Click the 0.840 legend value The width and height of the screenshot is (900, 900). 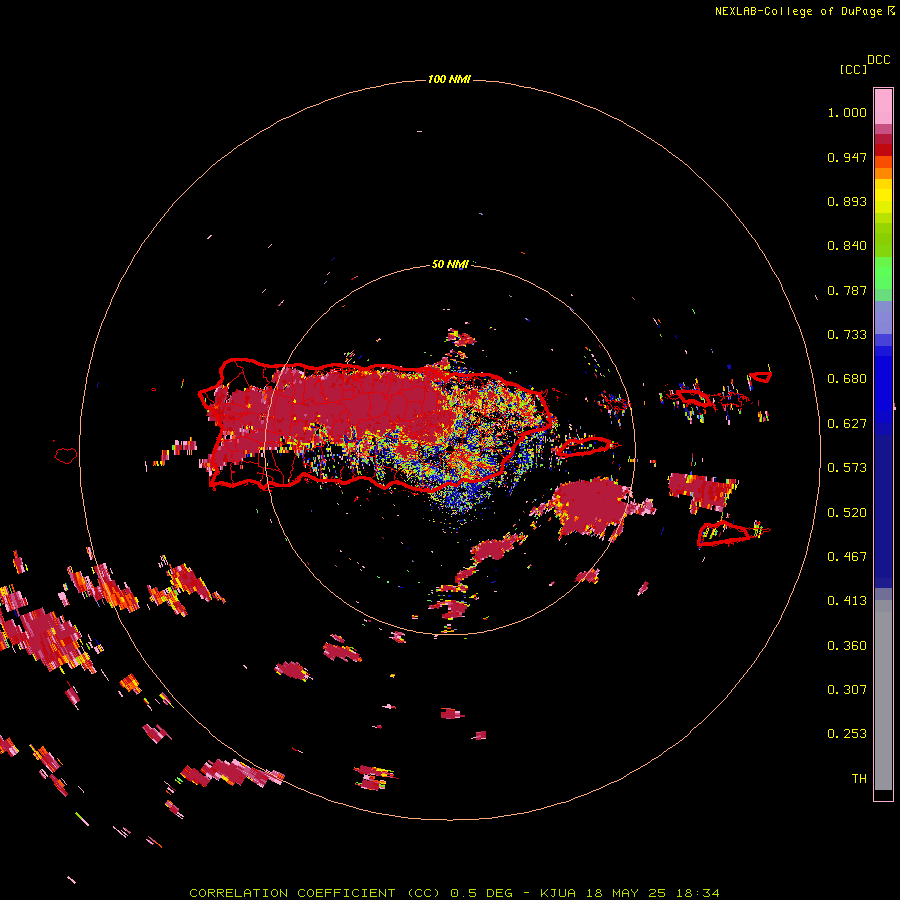click(847, 246)
